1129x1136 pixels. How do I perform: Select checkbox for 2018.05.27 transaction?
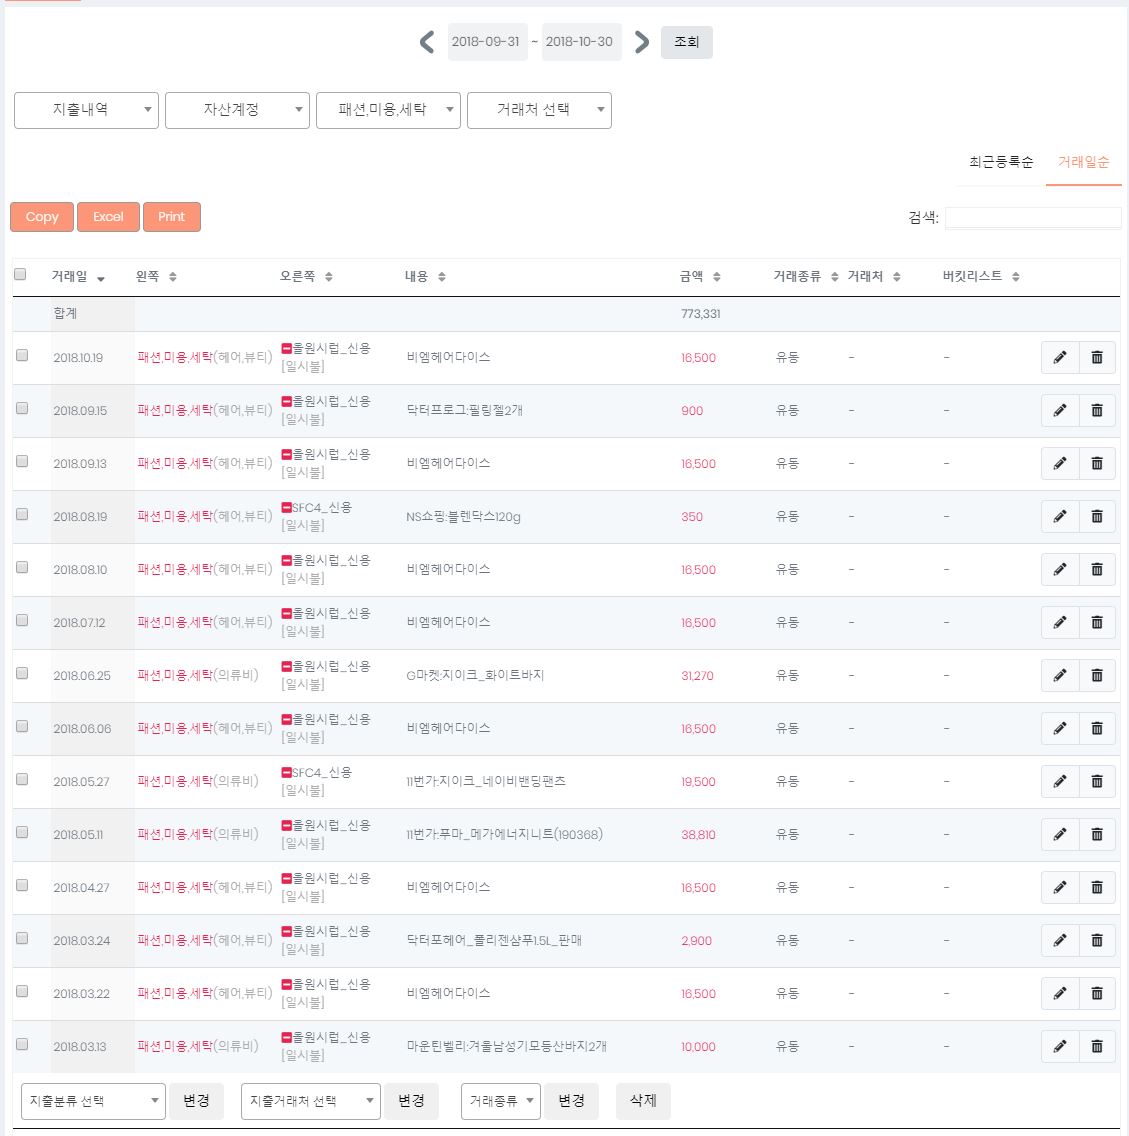22,779
